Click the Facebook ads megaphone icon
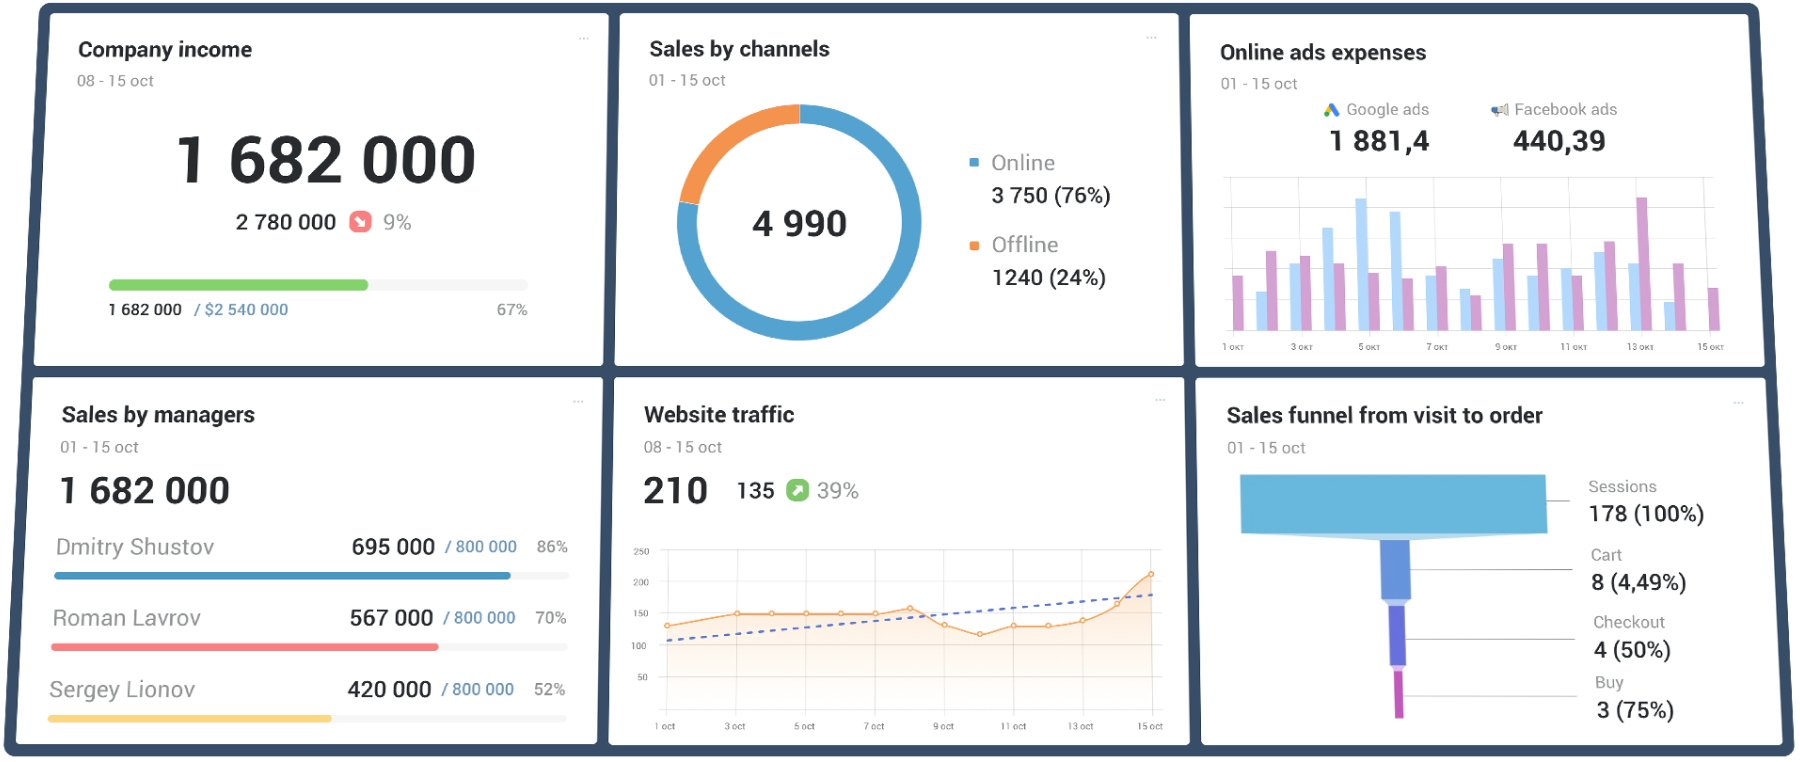 (1499, 110)
